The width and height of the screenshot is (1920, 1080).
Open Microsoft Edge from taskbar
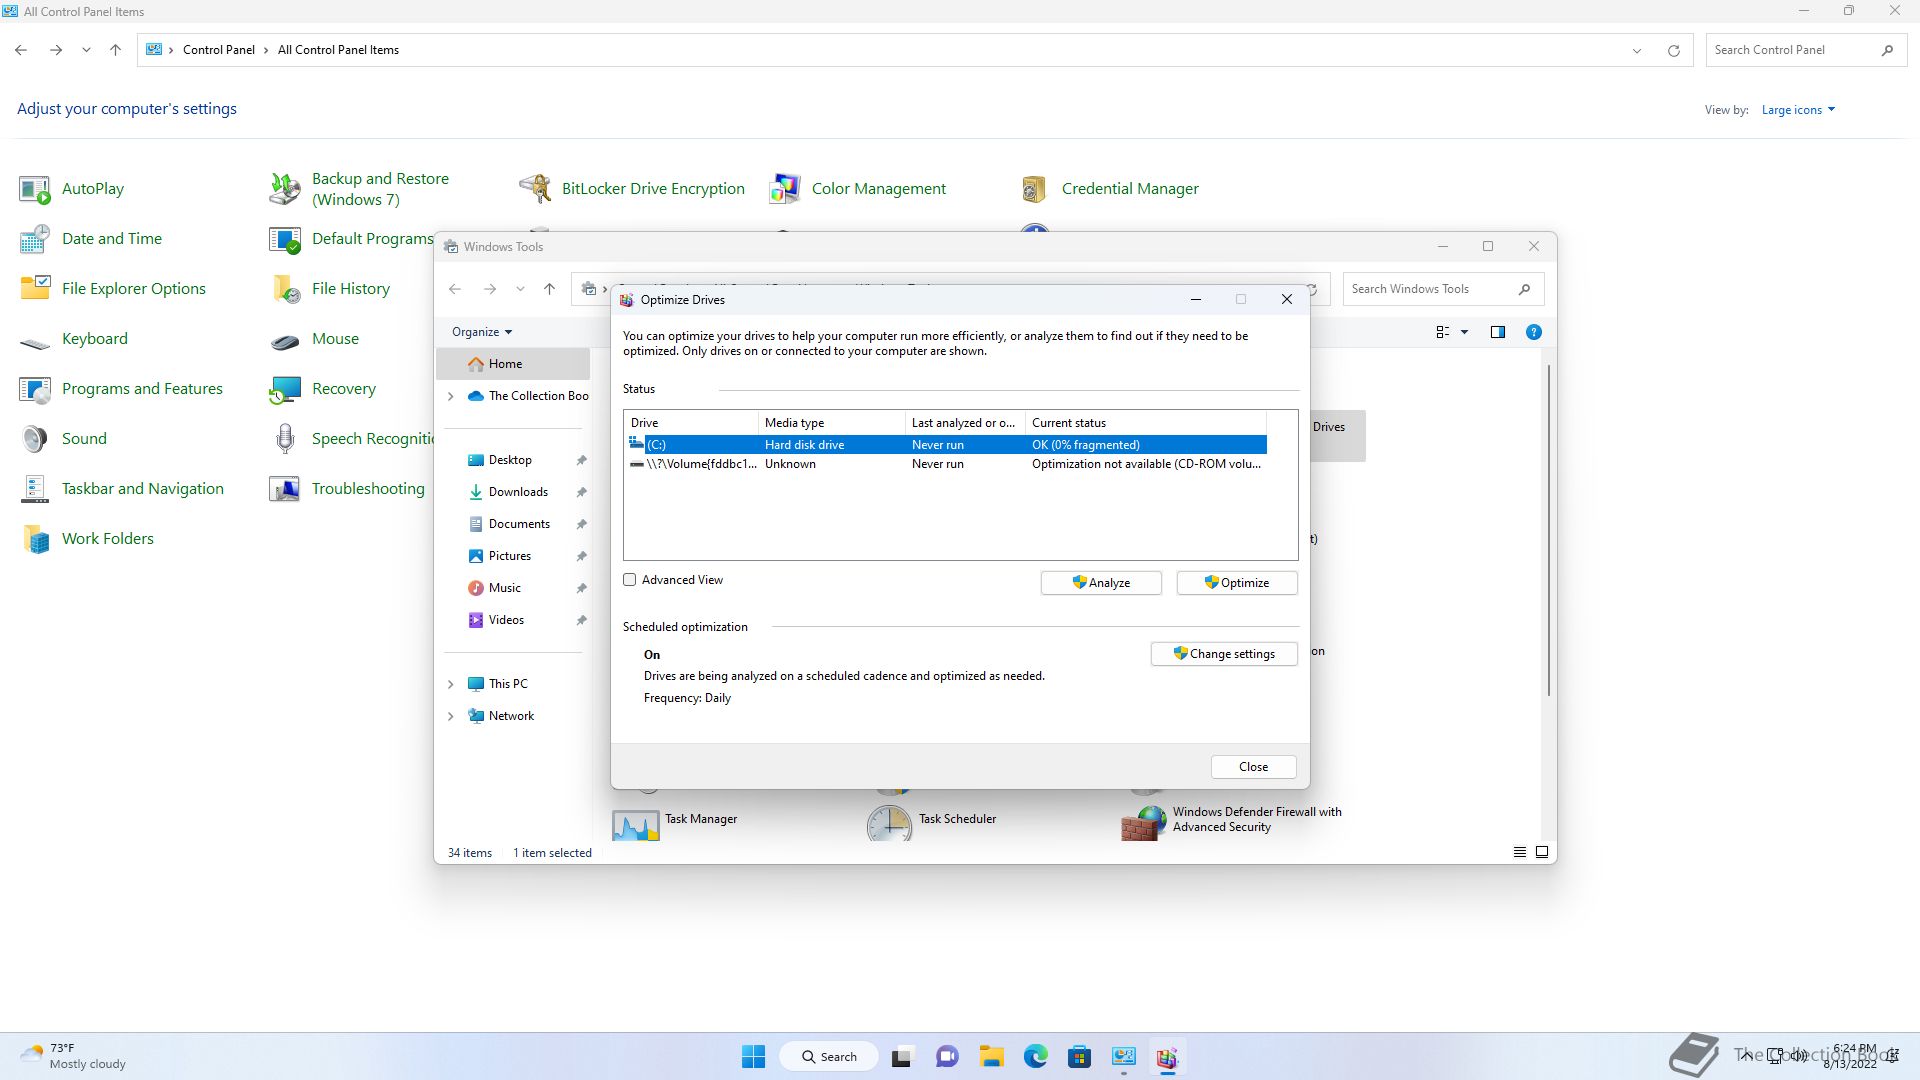point(1035,1057)
